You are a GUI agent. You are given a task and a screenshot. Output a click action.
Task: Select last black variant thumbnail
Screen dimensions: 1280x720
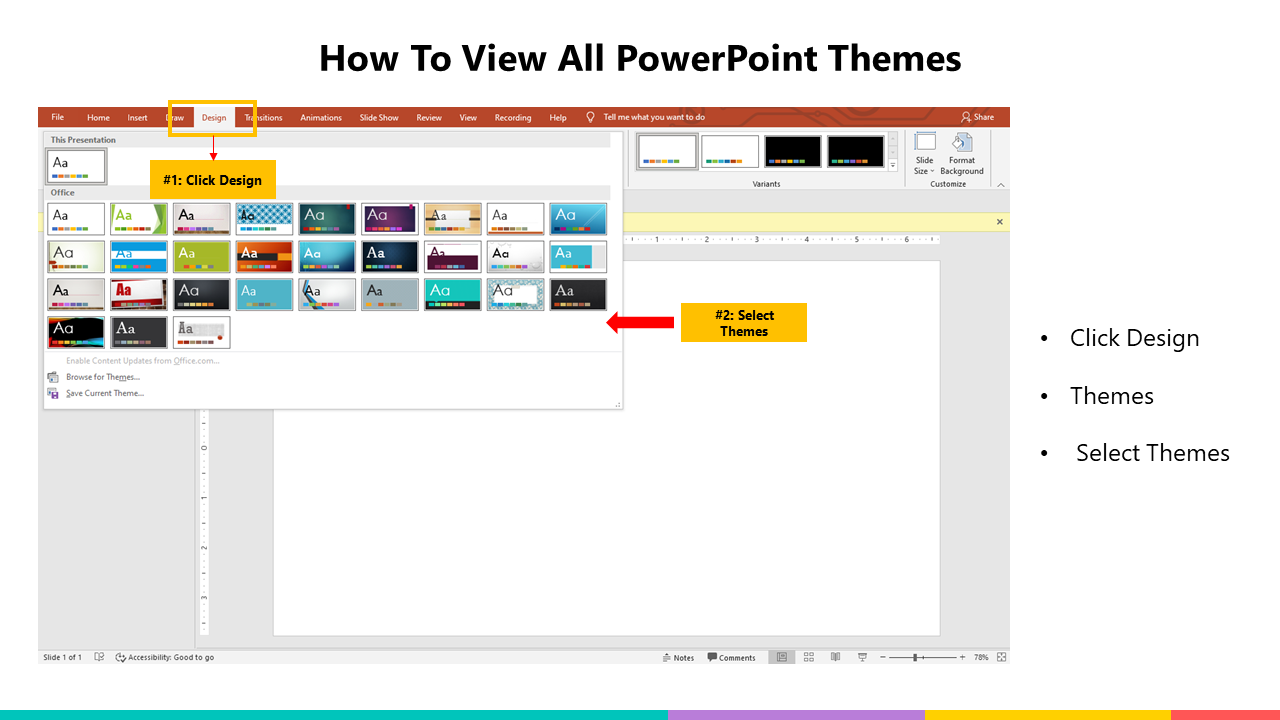856,151
